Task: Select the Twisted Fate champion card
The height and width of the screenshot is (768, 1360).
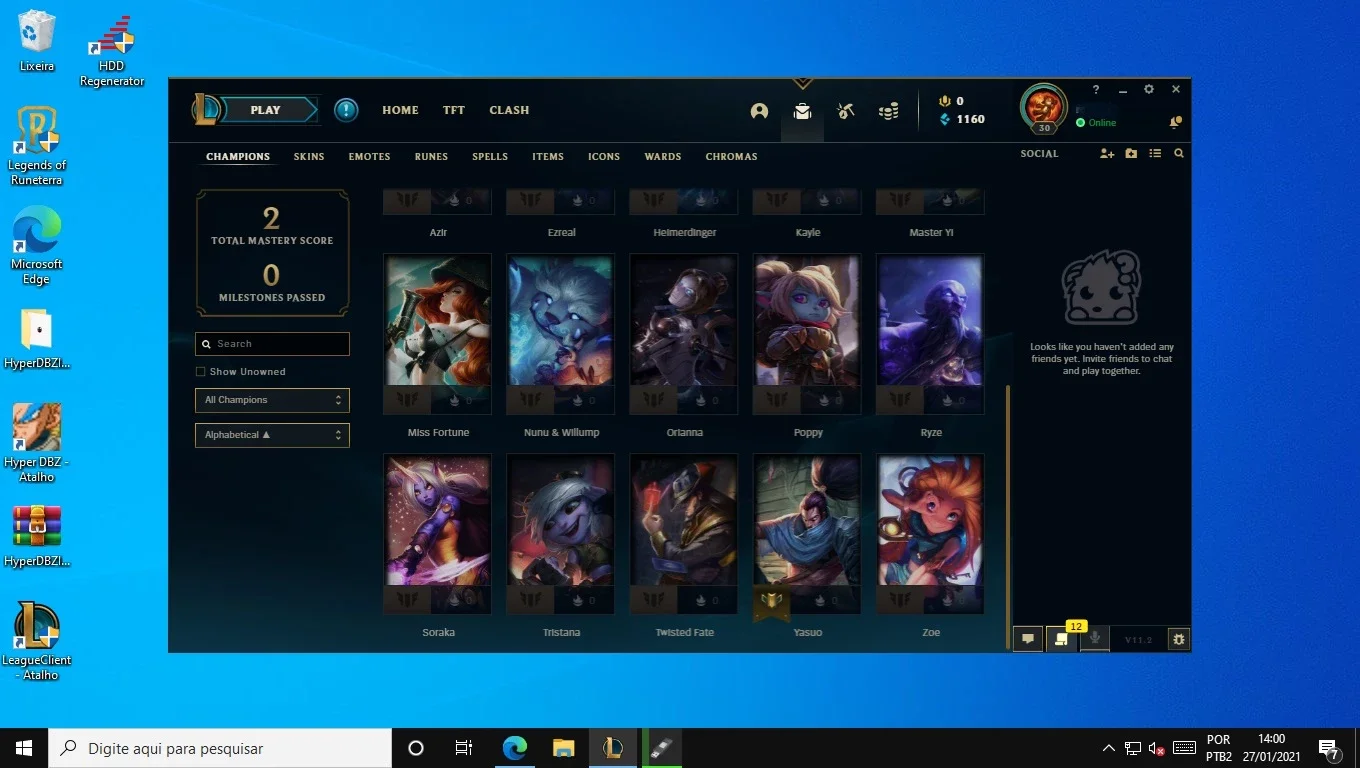Action: click(x=684, y=534)
